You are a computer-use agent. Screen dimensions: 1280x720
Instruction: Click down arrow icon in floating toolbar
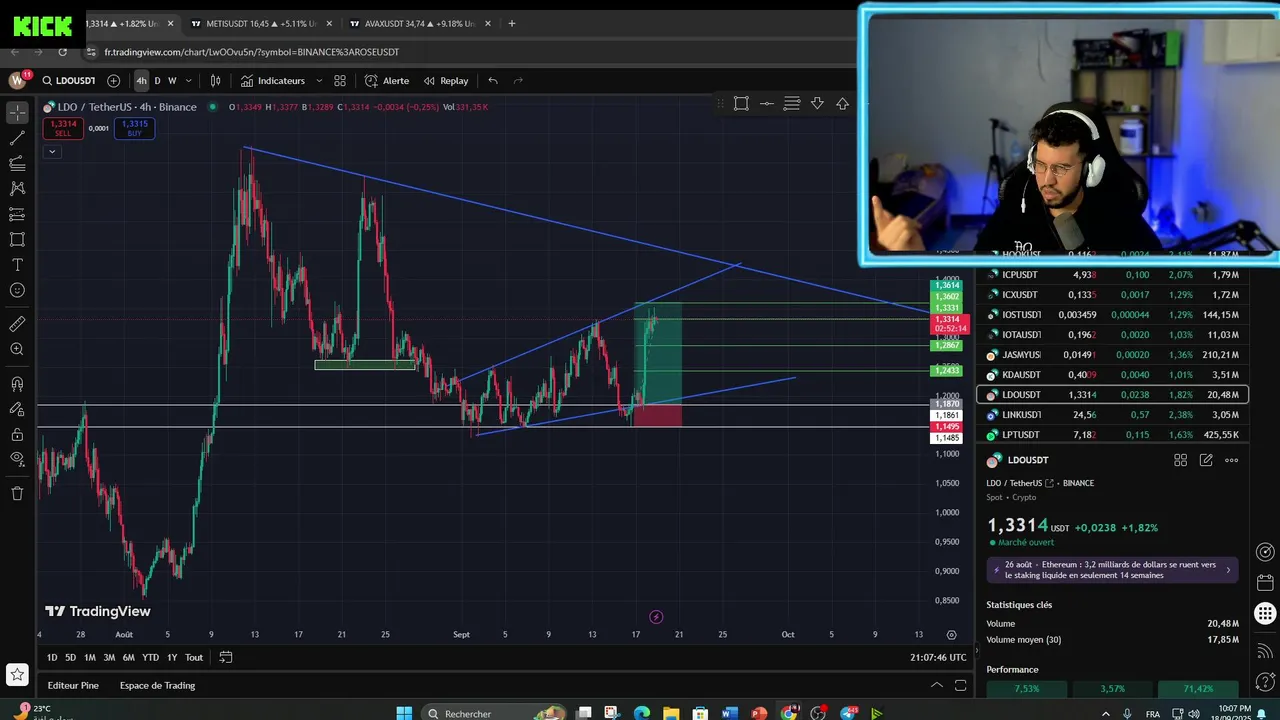817,103
